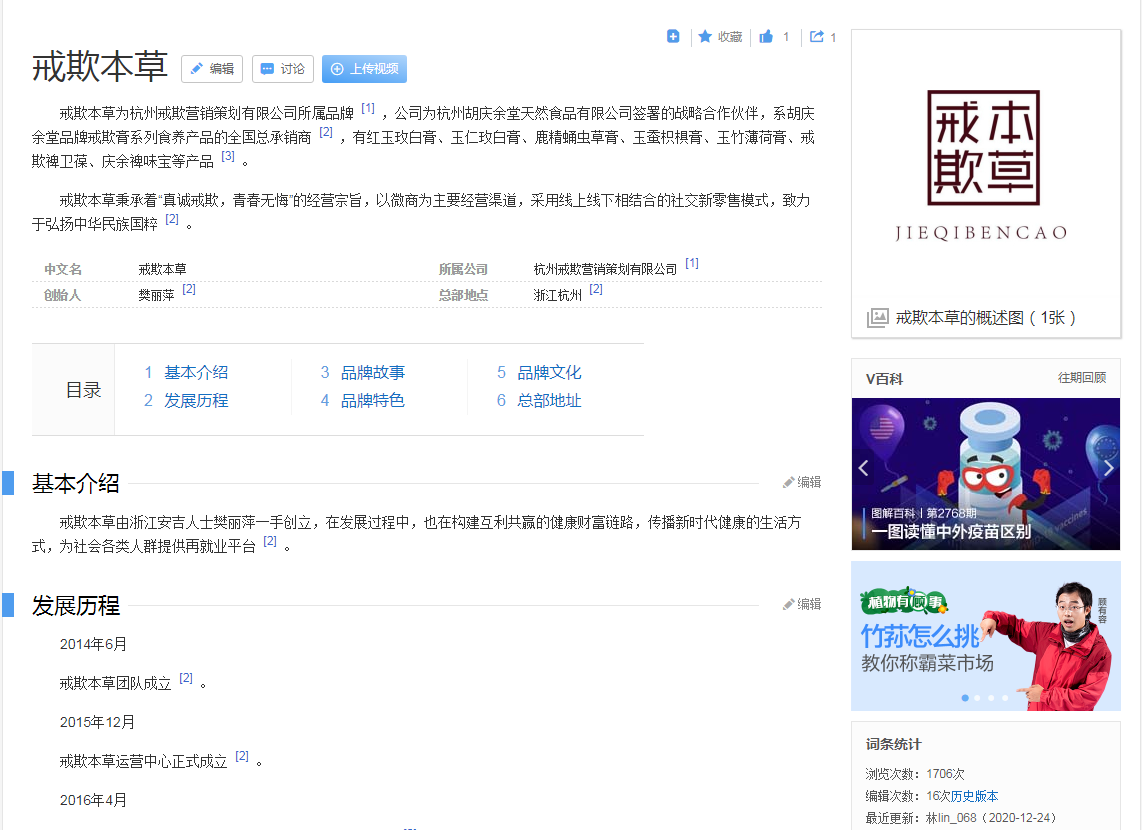Jump to 发展历程 in the contents
This screenshot has width=1142, height=830.
pos(196,400)
